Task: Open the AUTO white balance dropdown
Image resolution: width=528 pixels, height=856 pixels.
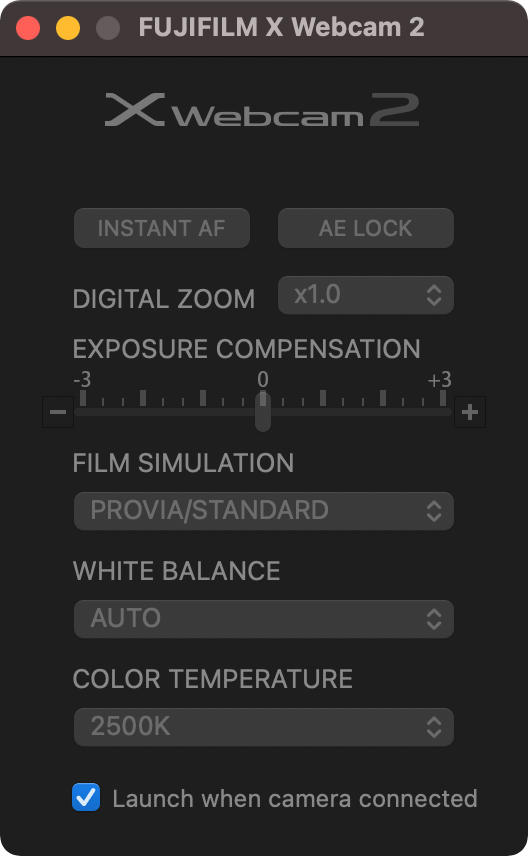Action: 264,619
